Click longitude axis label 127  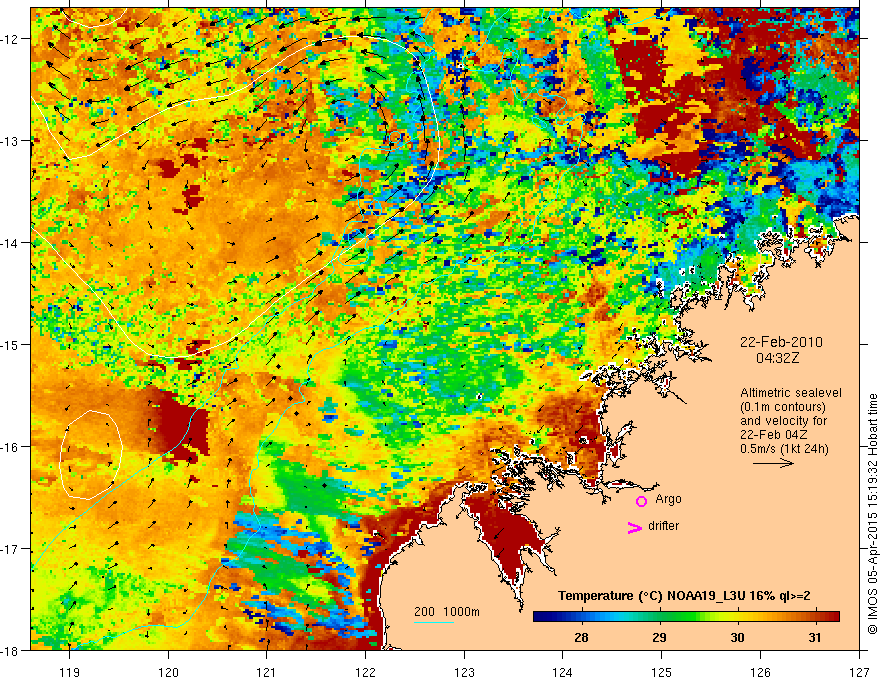[859, 672]
